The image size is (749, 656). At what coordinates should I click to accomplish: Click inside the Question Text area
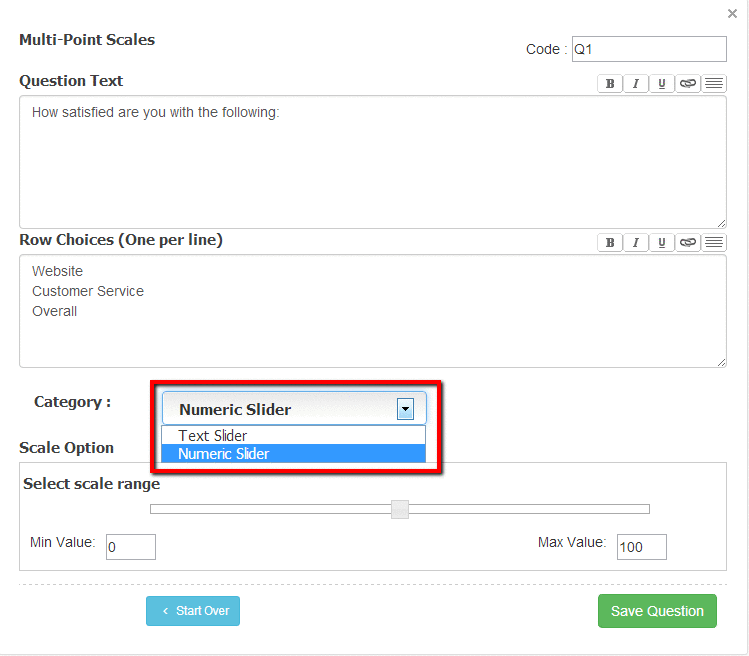372,162
